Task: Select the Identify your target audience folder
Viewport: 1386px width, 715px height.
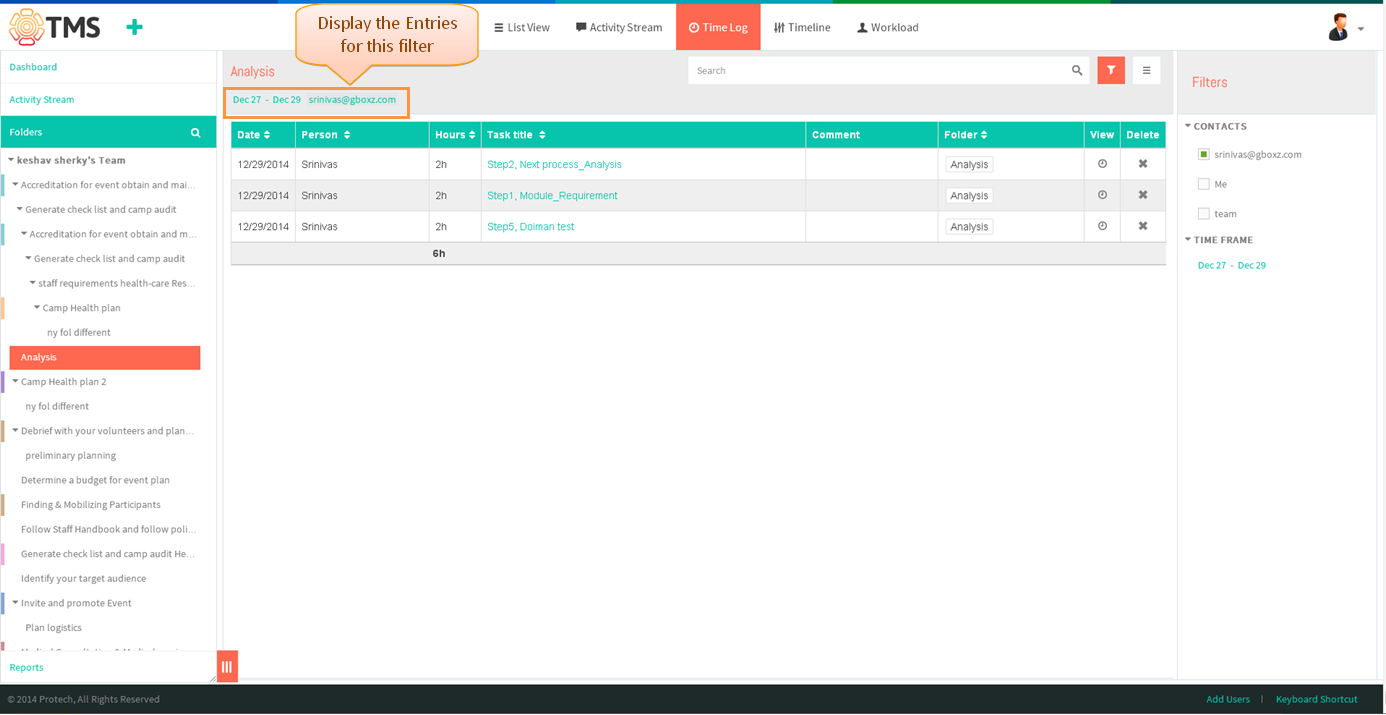Action: point(83,578)
